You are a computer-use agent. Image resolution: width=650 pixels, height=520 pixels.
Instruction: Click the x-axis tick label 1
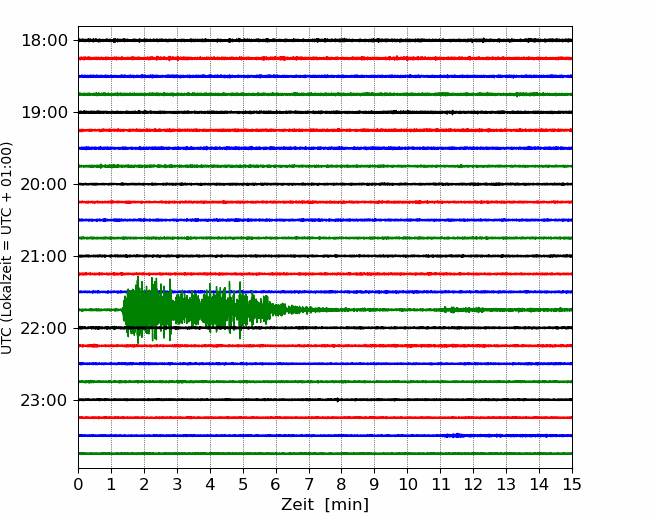111,484
